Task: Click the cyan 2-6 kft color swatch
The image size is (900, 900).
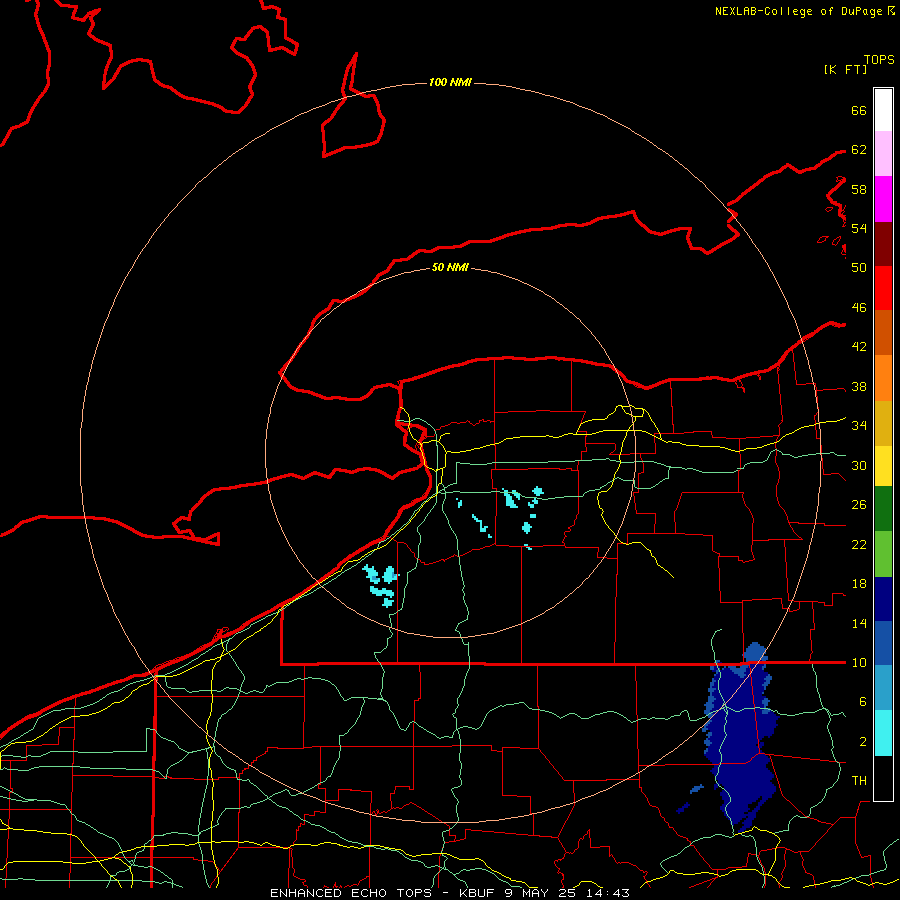Action: click(x=883, y=733)
